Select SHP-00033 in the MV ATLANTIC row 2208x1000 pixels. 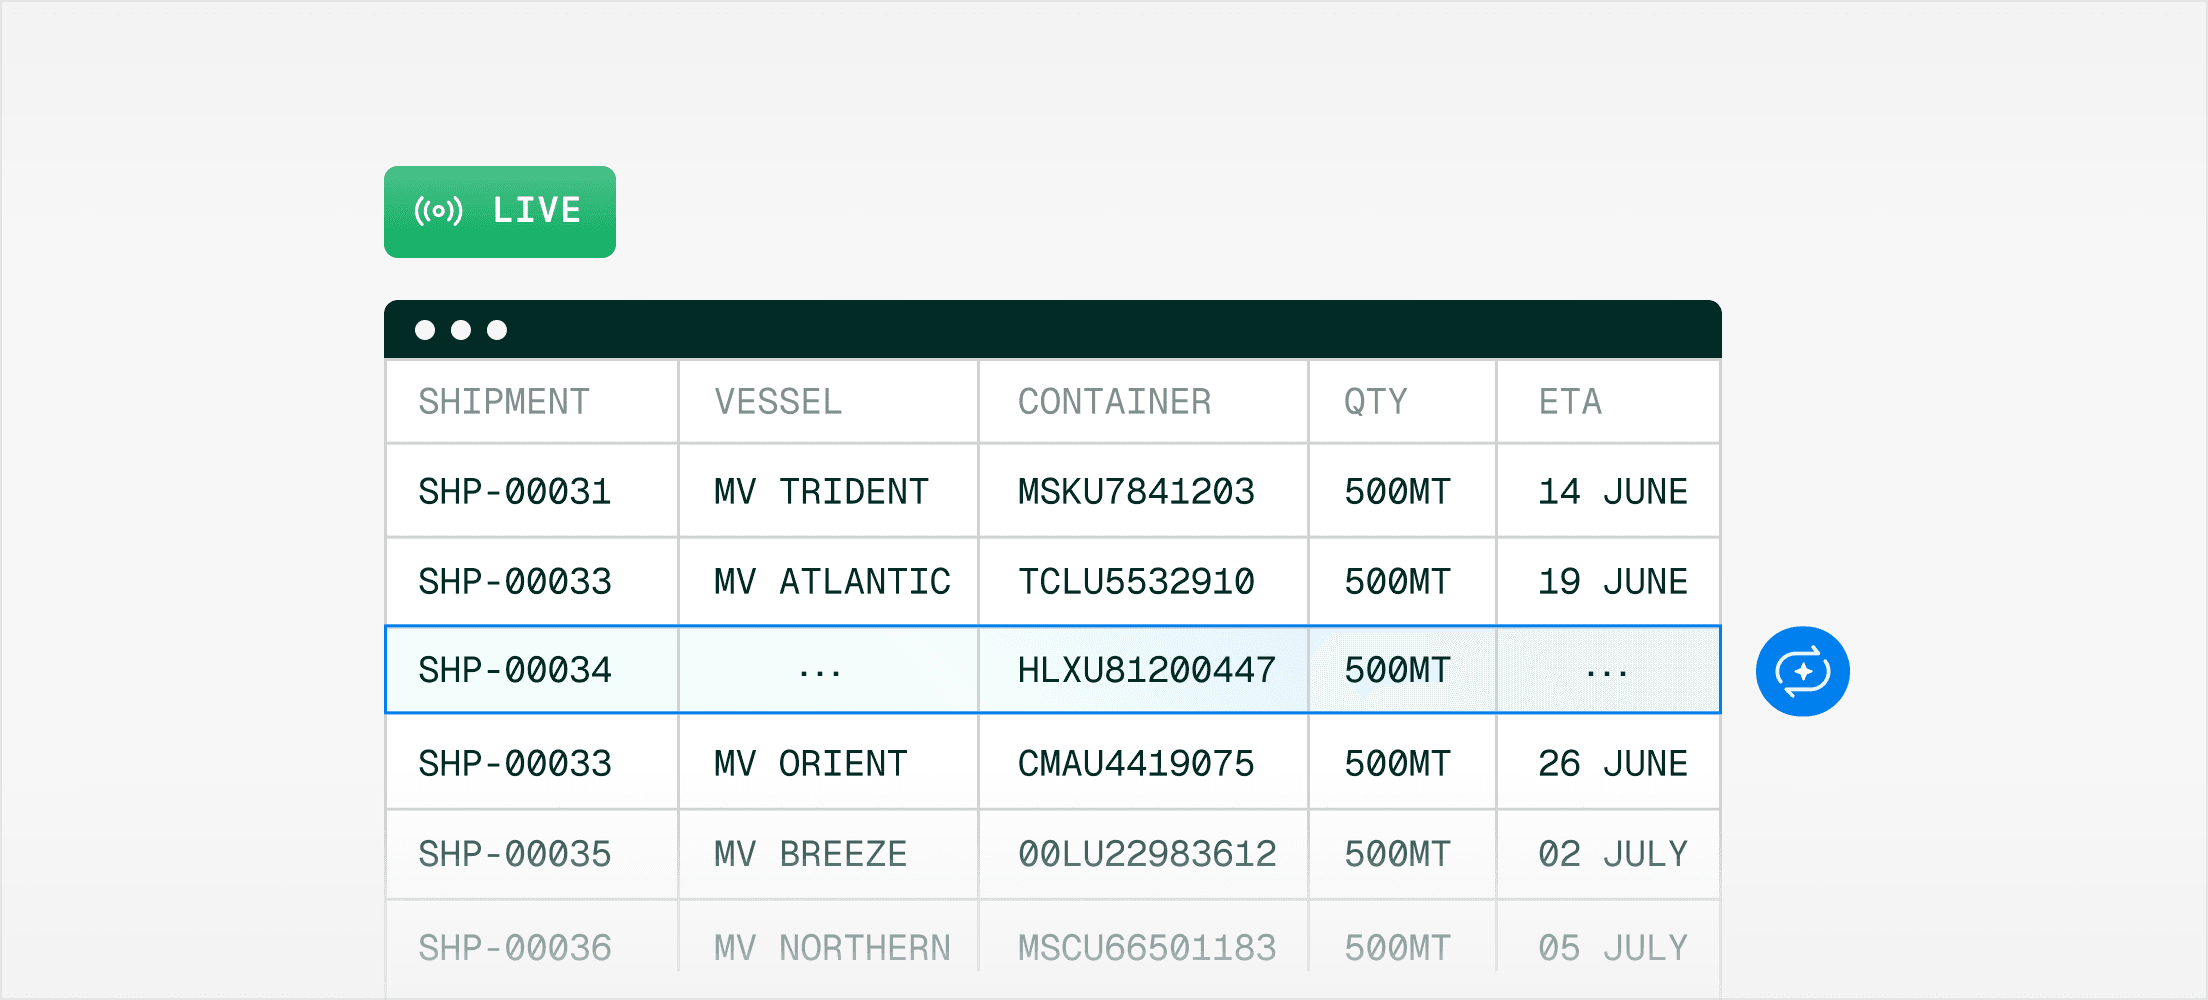click(x=532, y=581)
